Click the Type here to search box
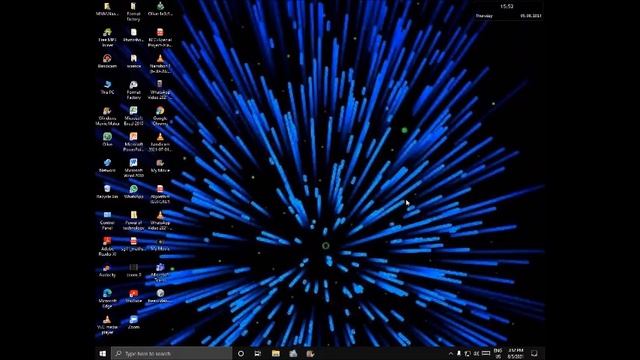This screenshot has width=640, height=360. 171,353
